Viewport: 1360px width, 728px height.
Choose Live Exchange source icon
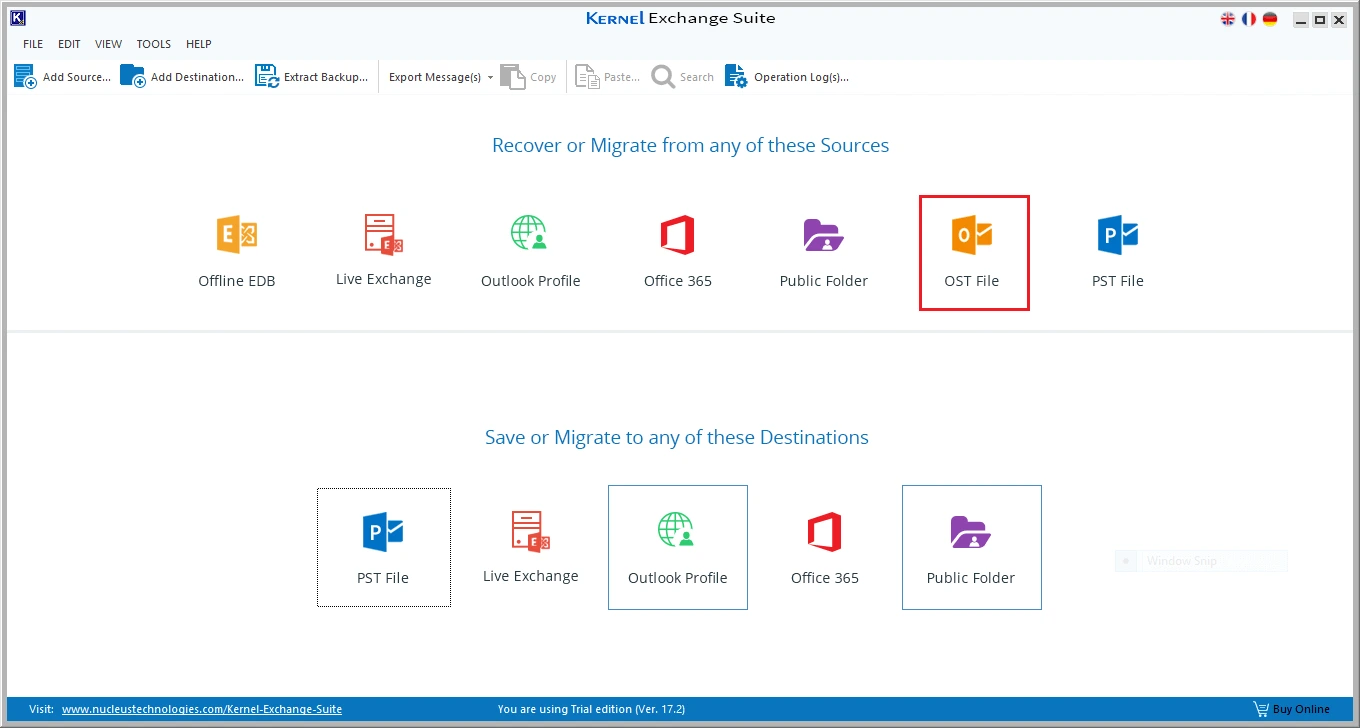383,251
